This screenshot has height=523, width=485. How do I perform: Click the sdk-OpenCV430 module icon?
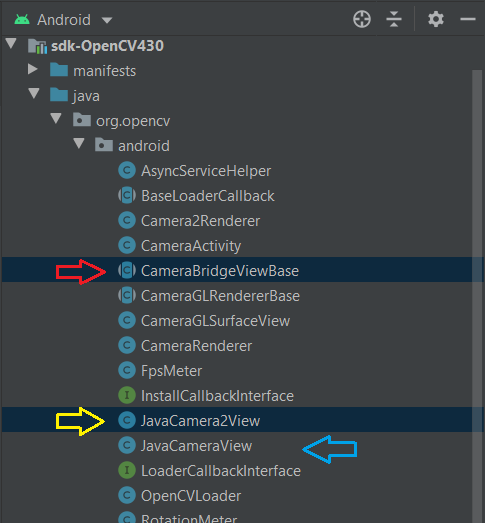pyautogui.click(x=37, y=46)
